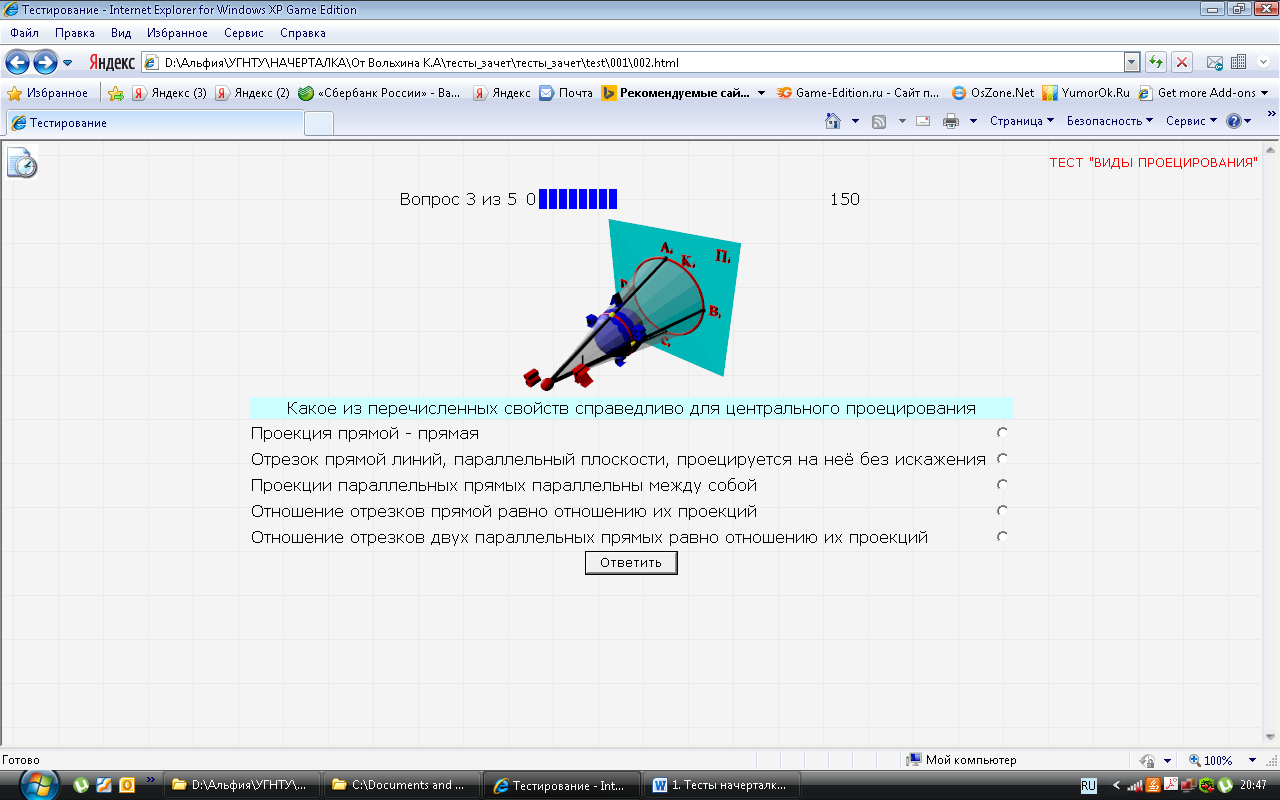Select answer 'Отношение отрезков прямой равно отношению'

pos(1002,511)
